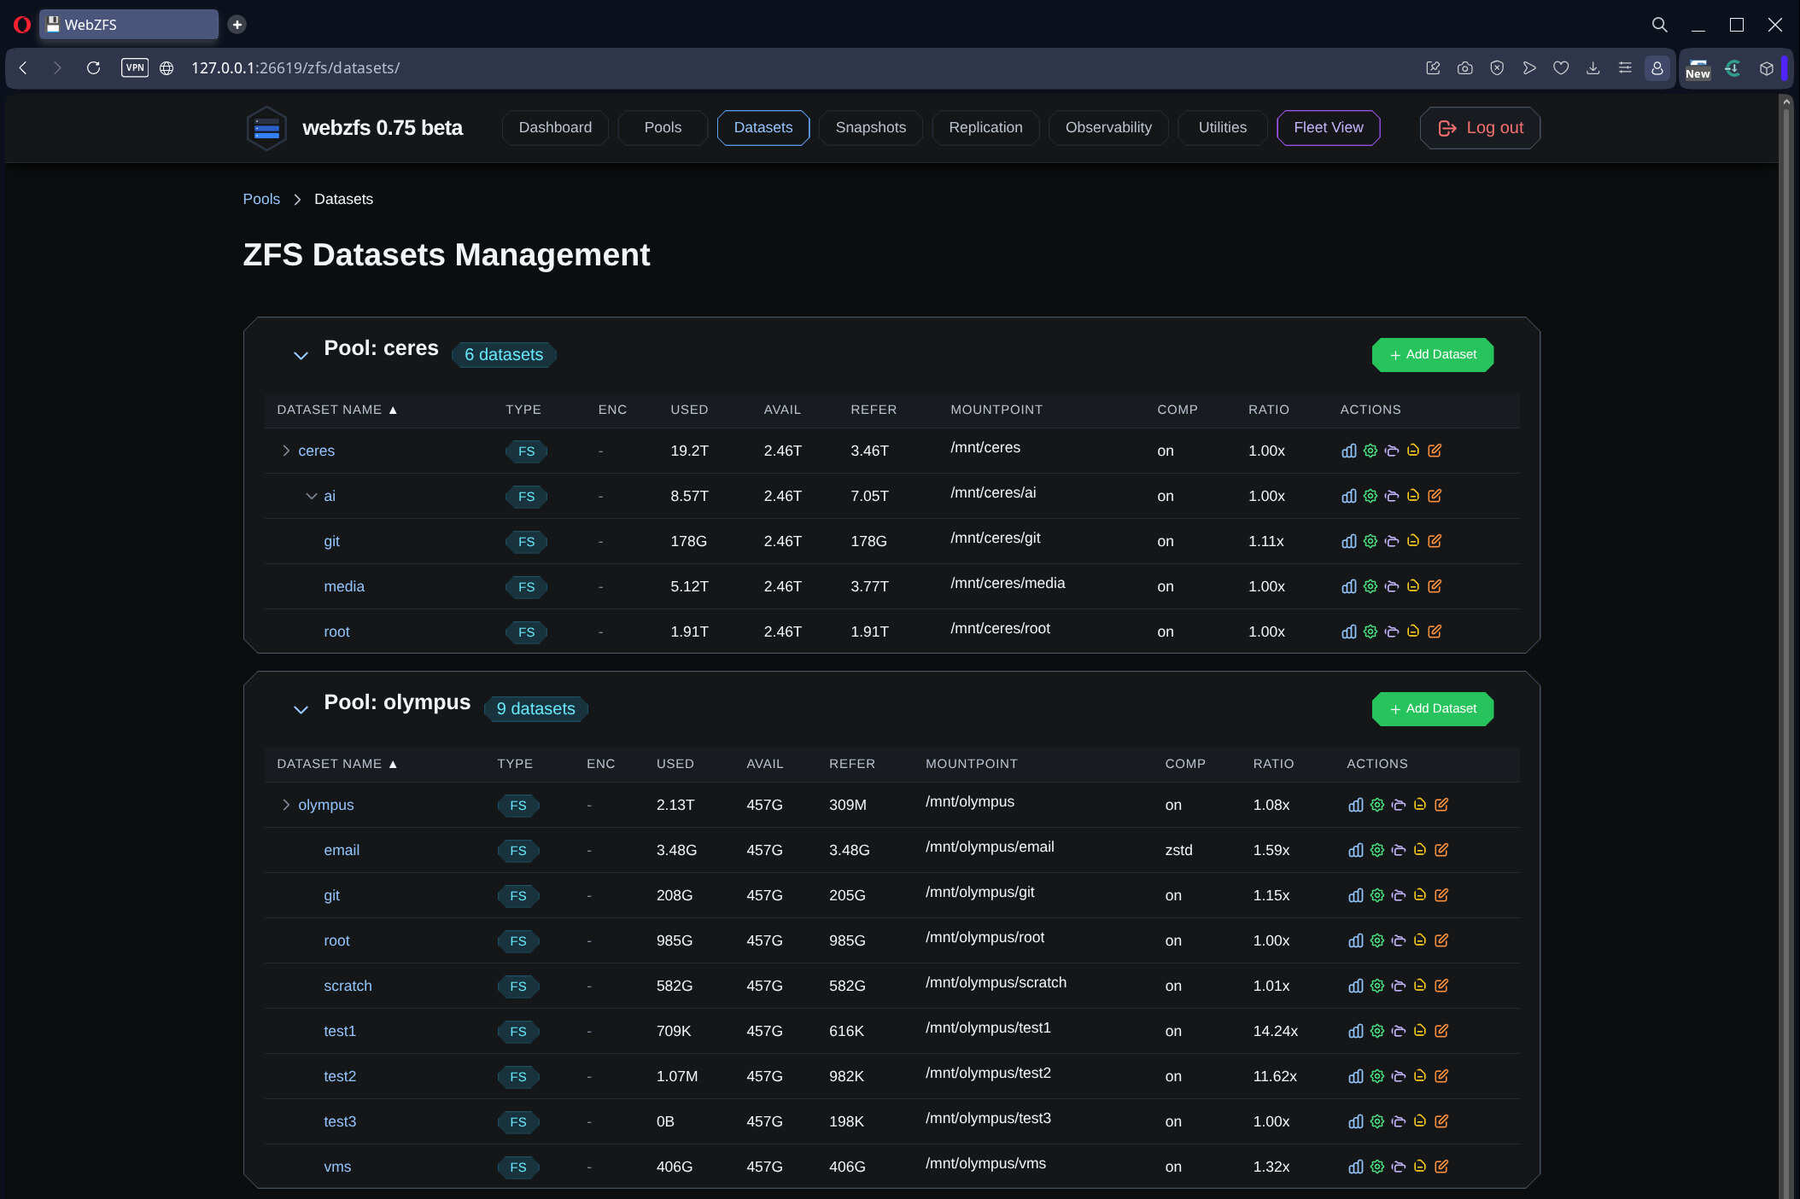Go to the Replication nav tab
The width and height of the screenshot is (1800, 1199).
pos(985,128)
